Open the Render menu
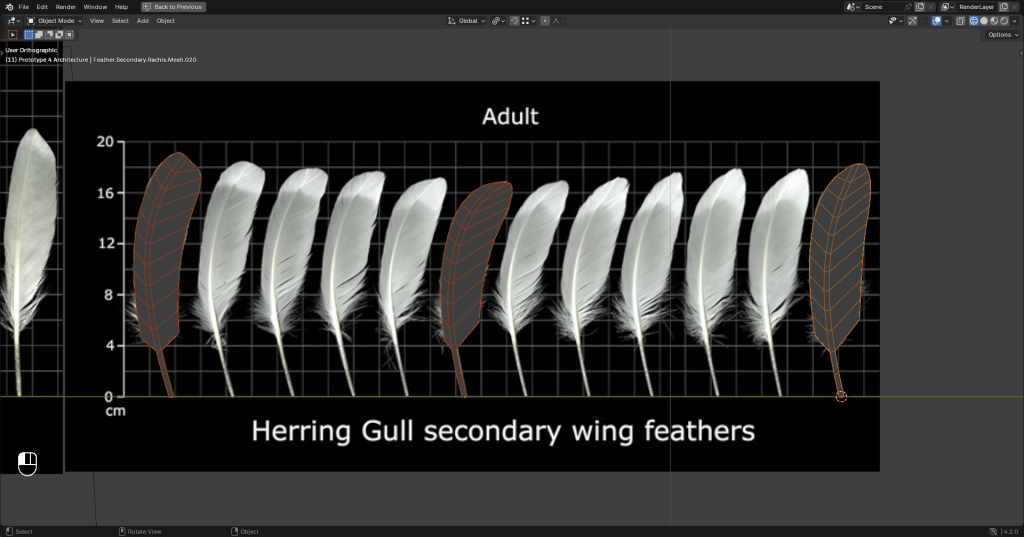 click(65, 7)
